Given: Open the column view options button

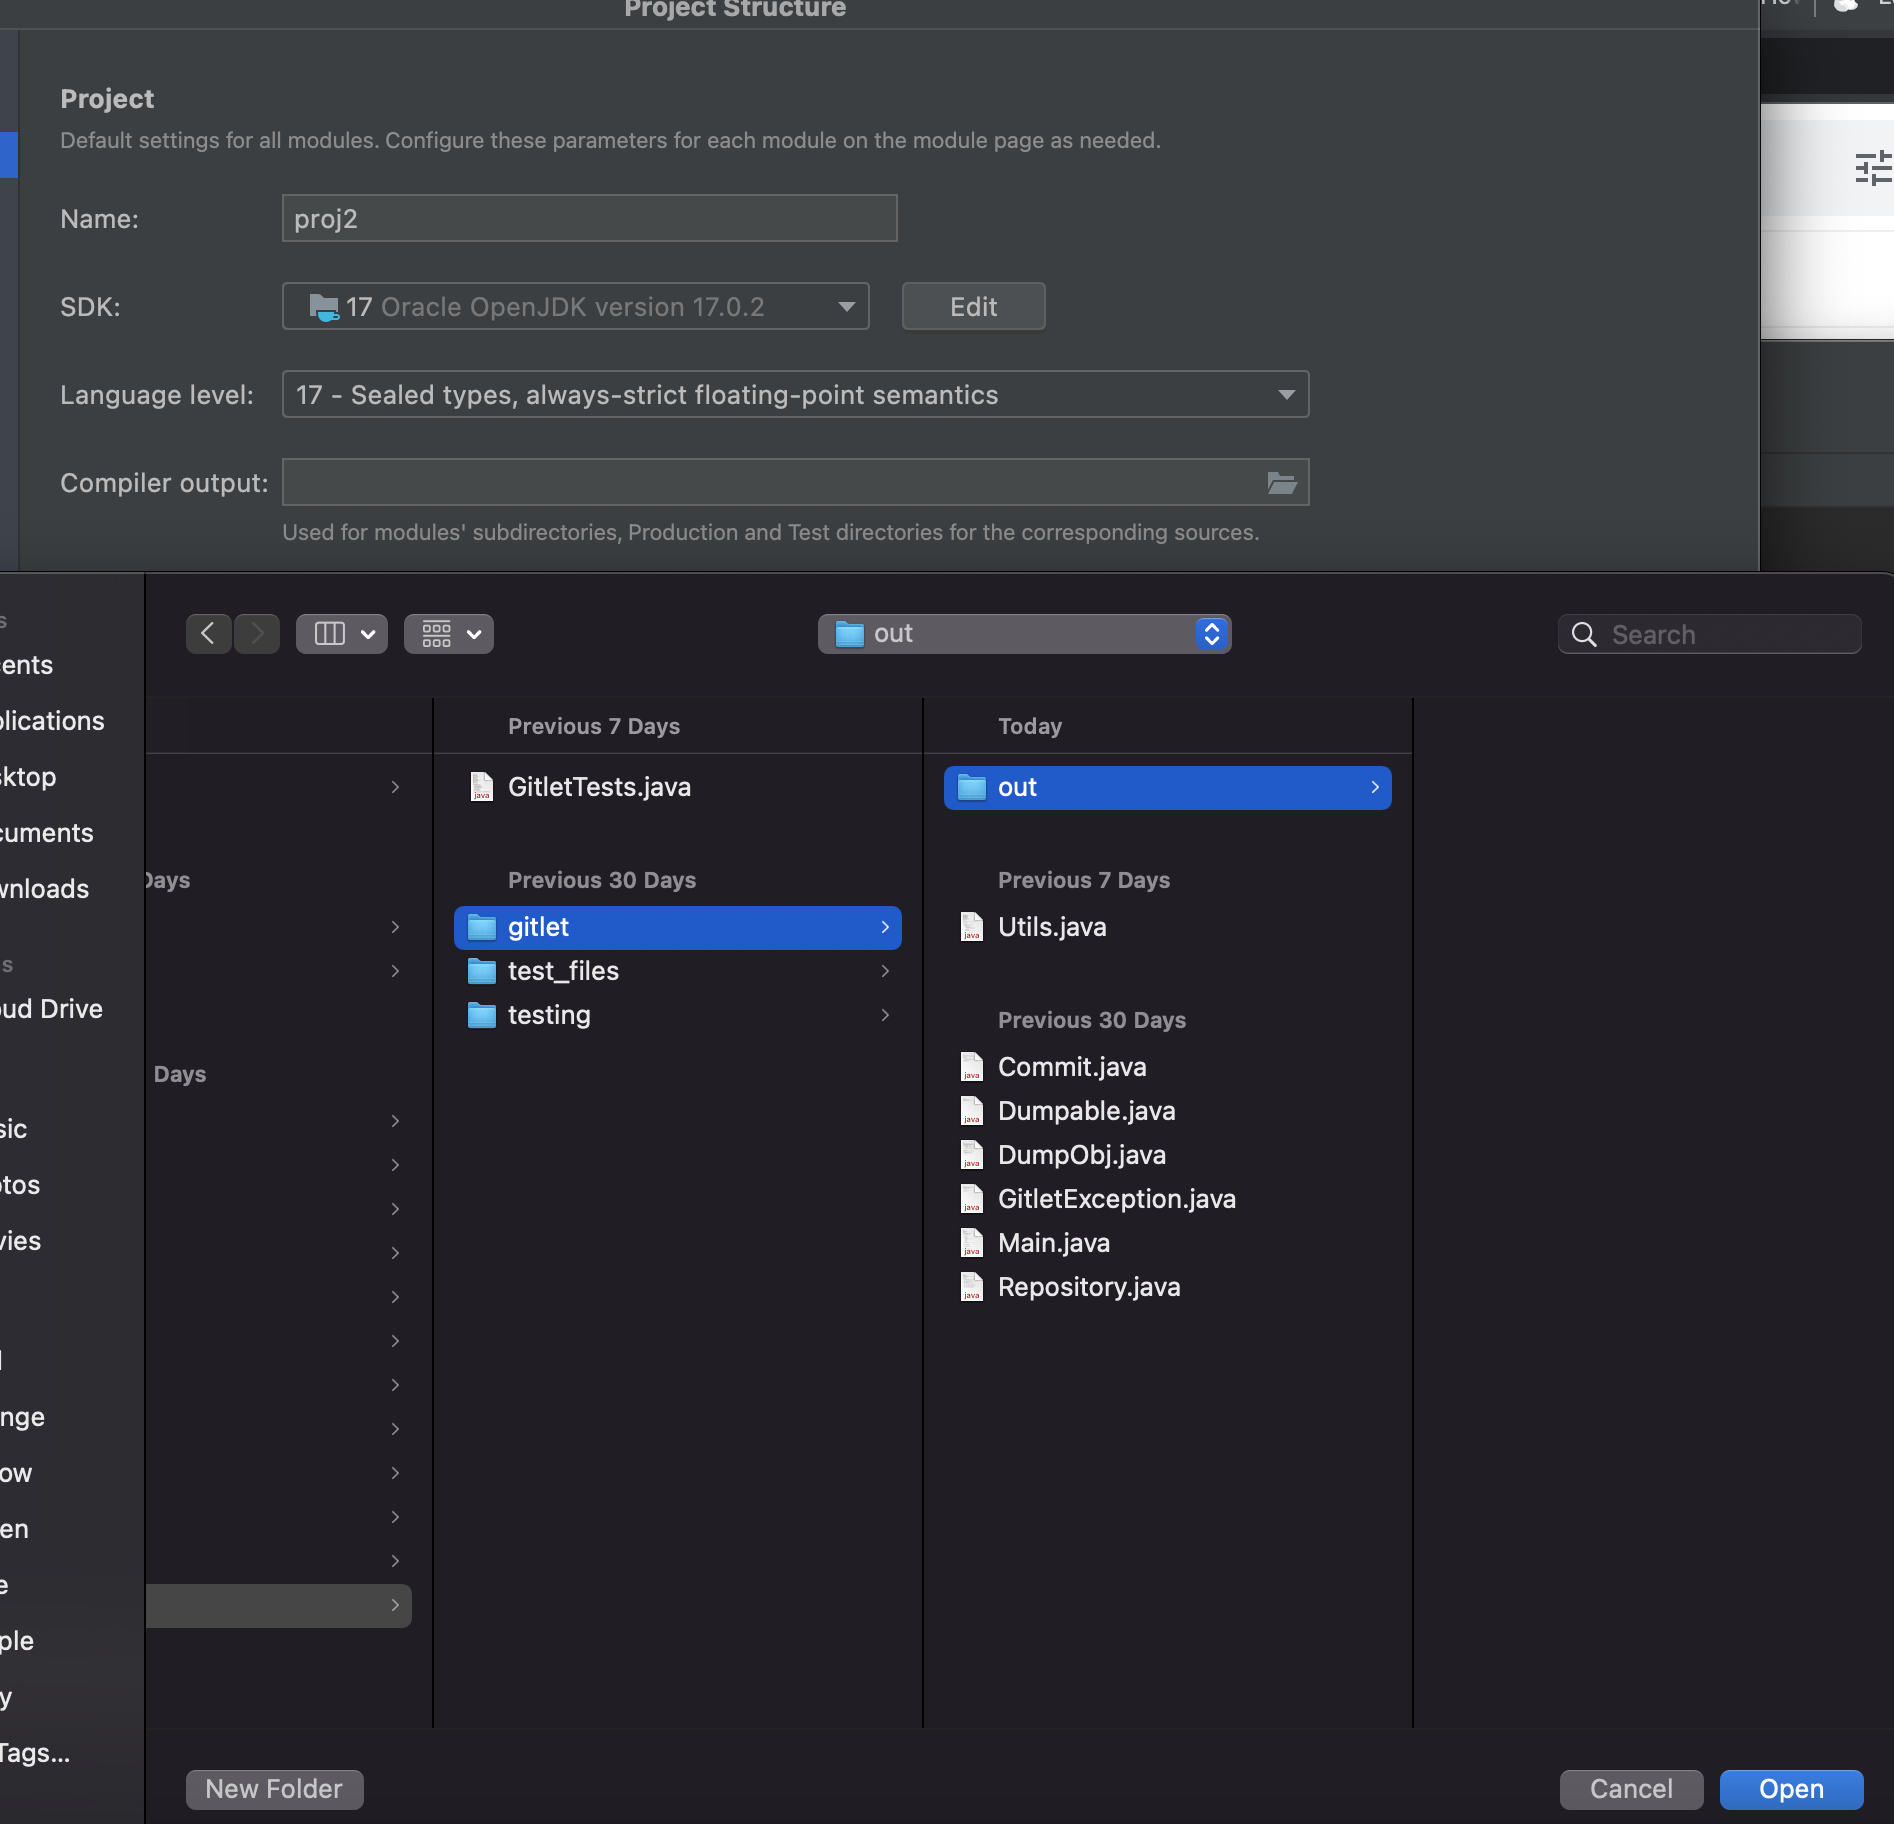Looking at the screenshot, I should tap(342, 634).
